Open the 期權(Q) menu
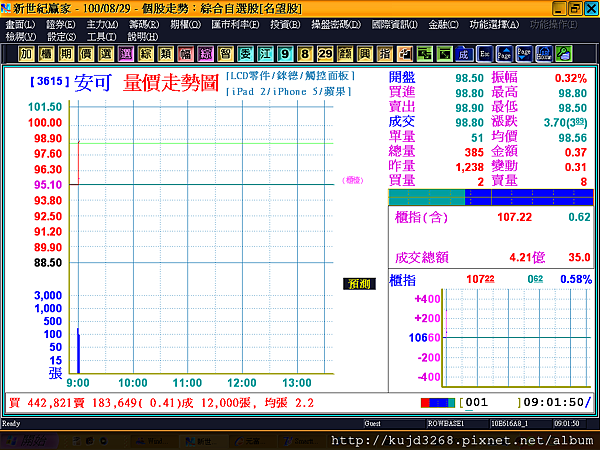The image size is (600, 450). pyautogui.click(x=186, y=25)
